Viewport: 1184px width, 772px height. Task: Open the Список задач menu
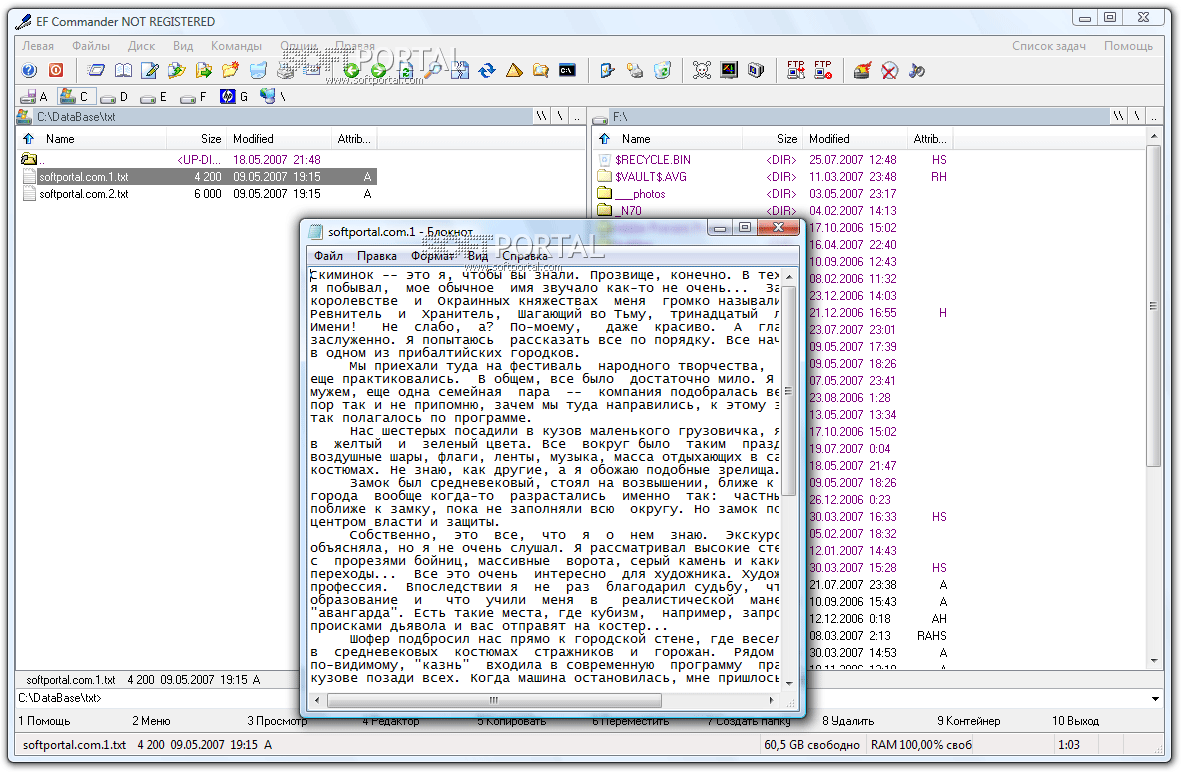pyautogui.click(x=1048, y=46)
